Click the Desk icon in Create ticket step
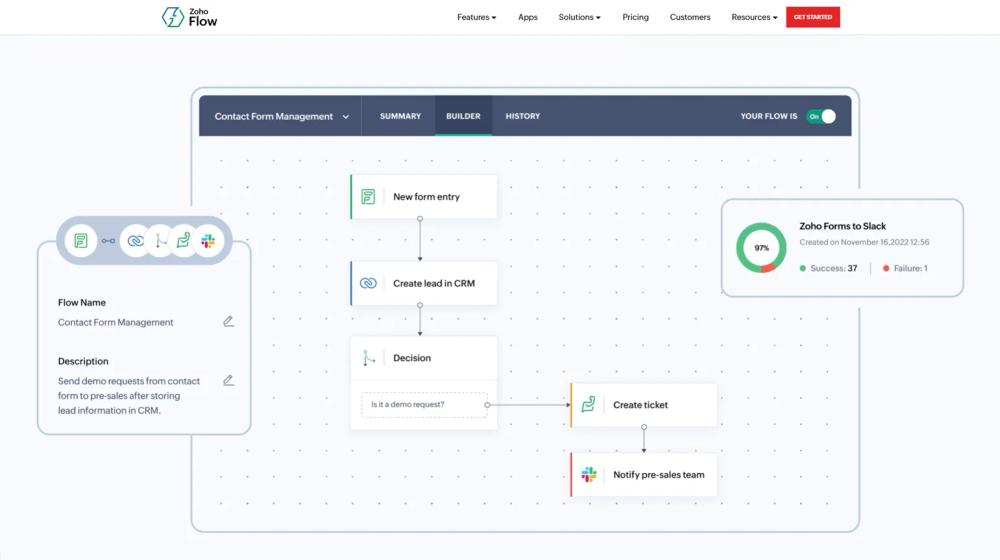The width and height of the screenshot is (1000, 560). click(x=588, y=404)
